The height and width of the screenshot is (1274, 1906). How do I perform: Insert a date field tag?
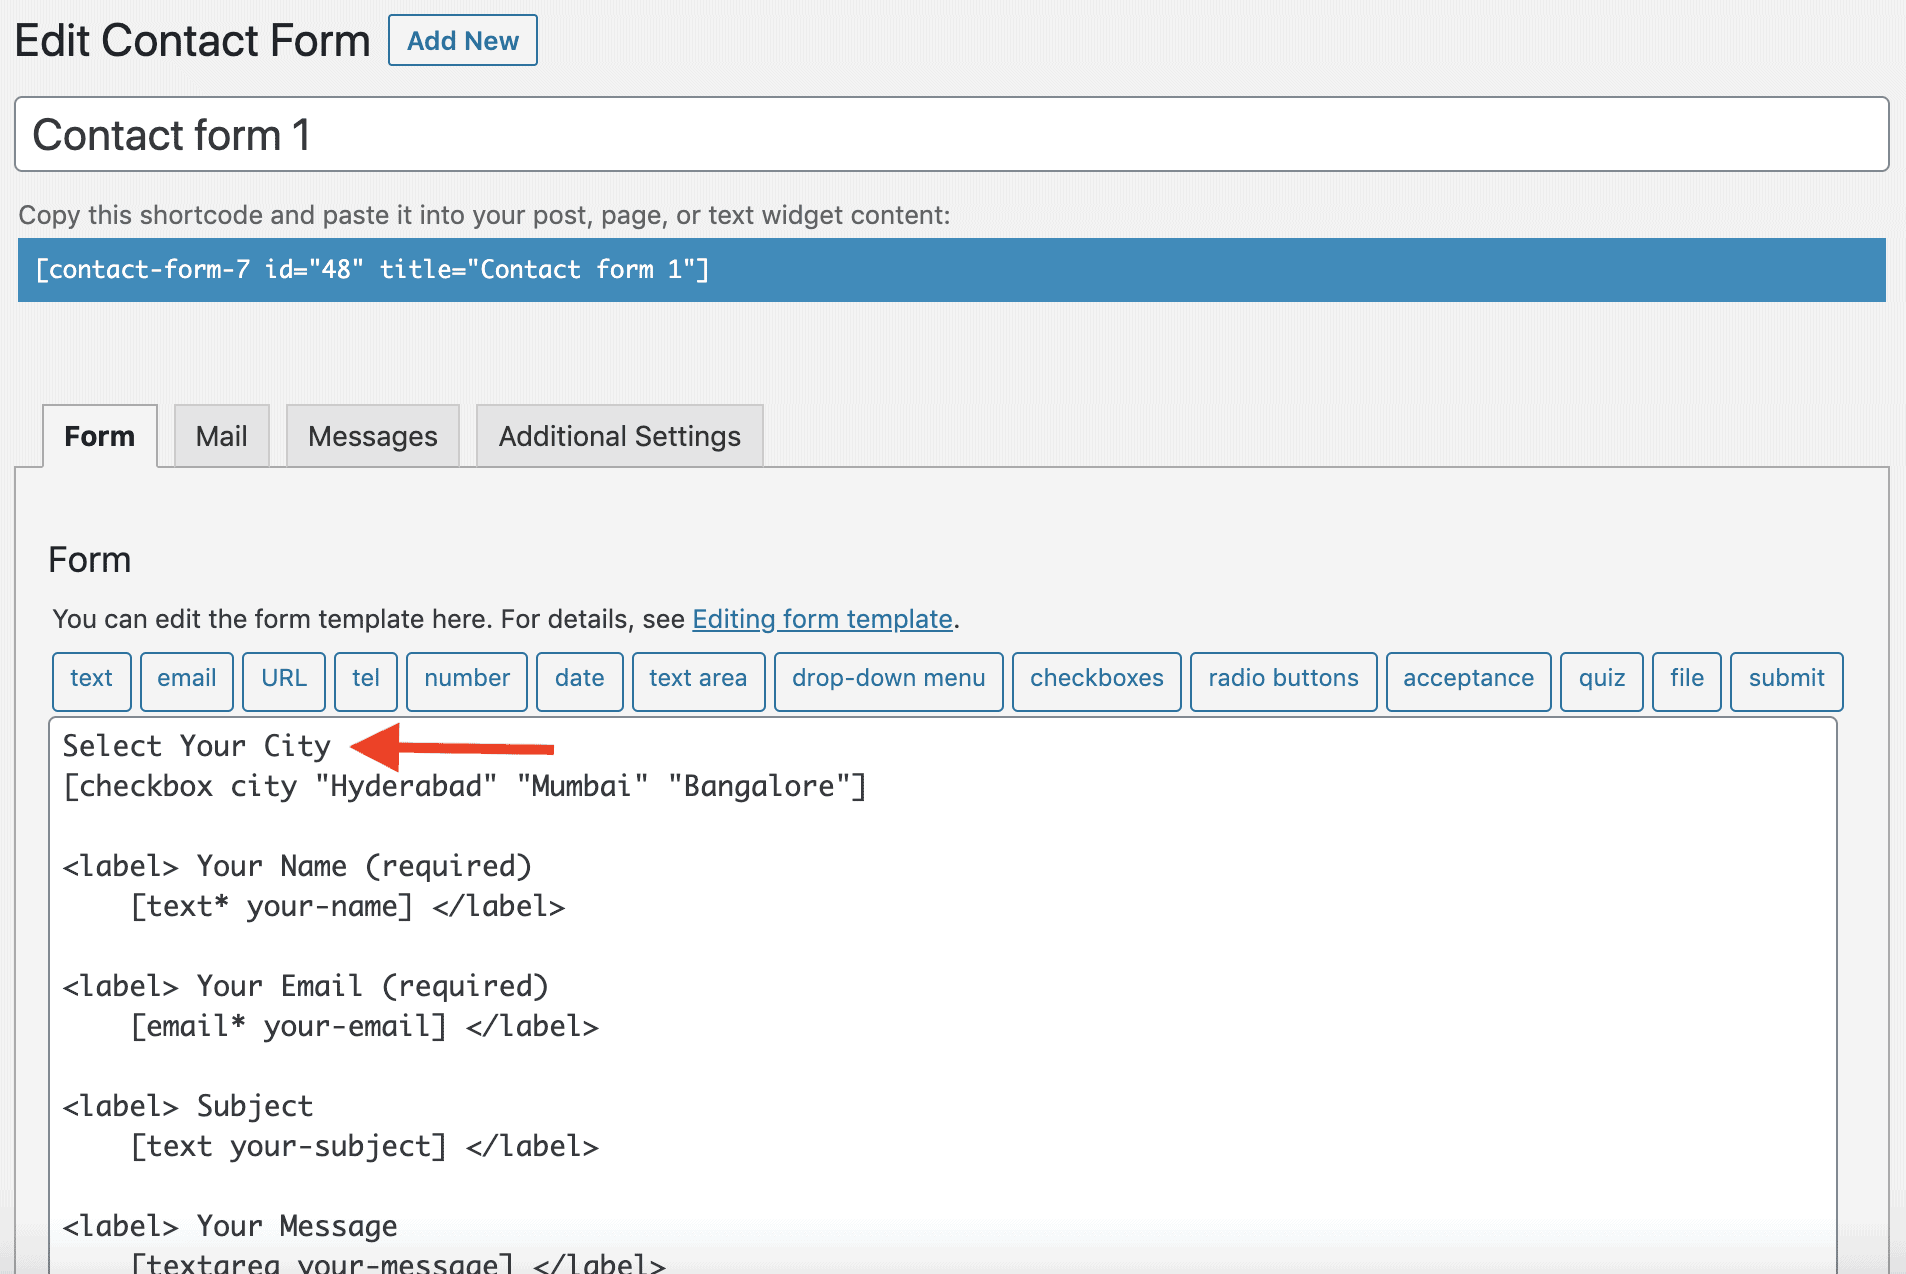coord(579,679)
